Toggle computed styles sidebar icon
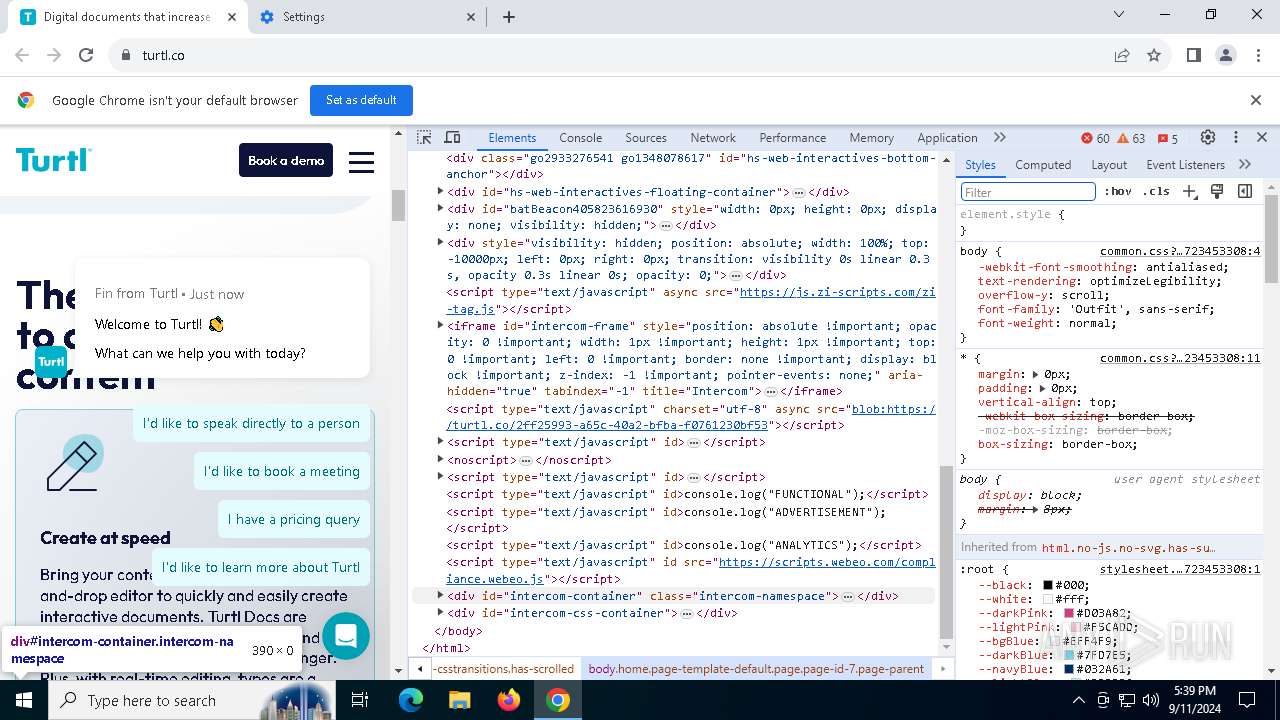Screen dimensions: 1280x720 pyautogui.click(x=1245, y=191)
